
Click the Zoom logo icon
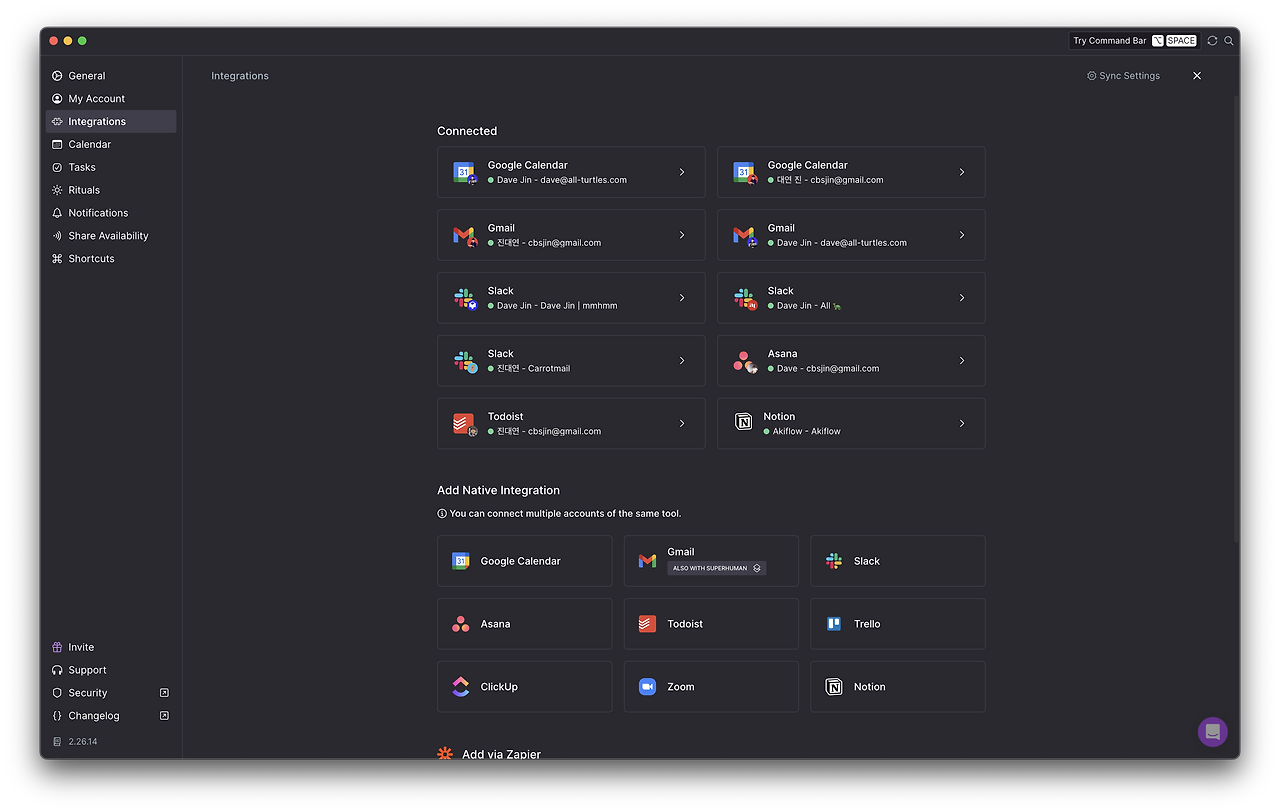[647, 687]
